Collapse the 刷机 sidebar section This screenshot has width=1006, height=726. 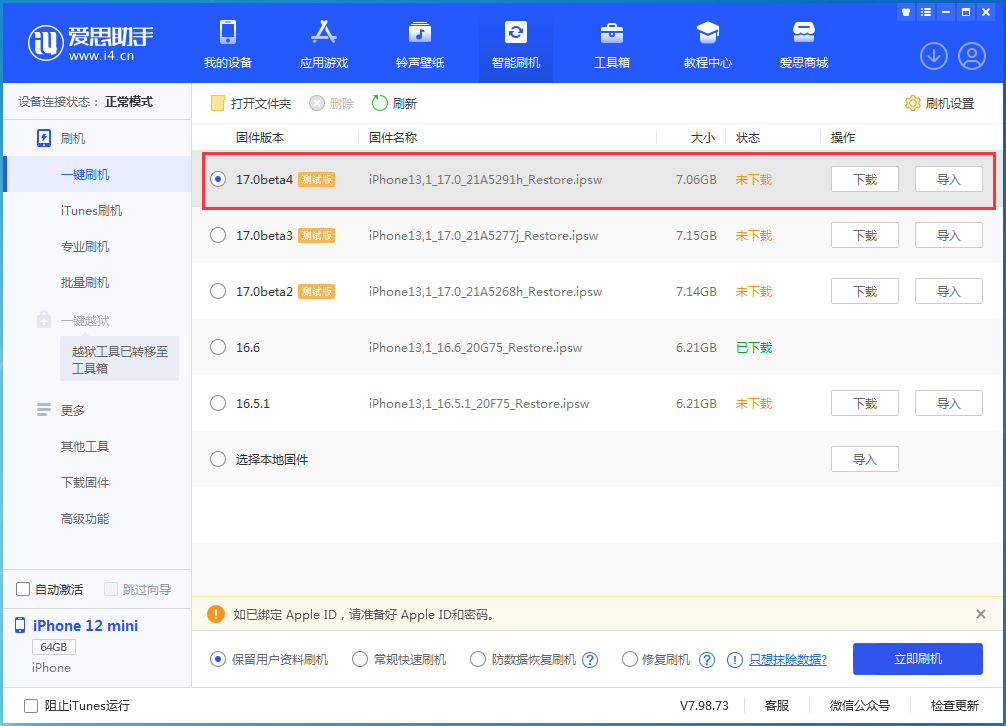click(x=70, y=138)
